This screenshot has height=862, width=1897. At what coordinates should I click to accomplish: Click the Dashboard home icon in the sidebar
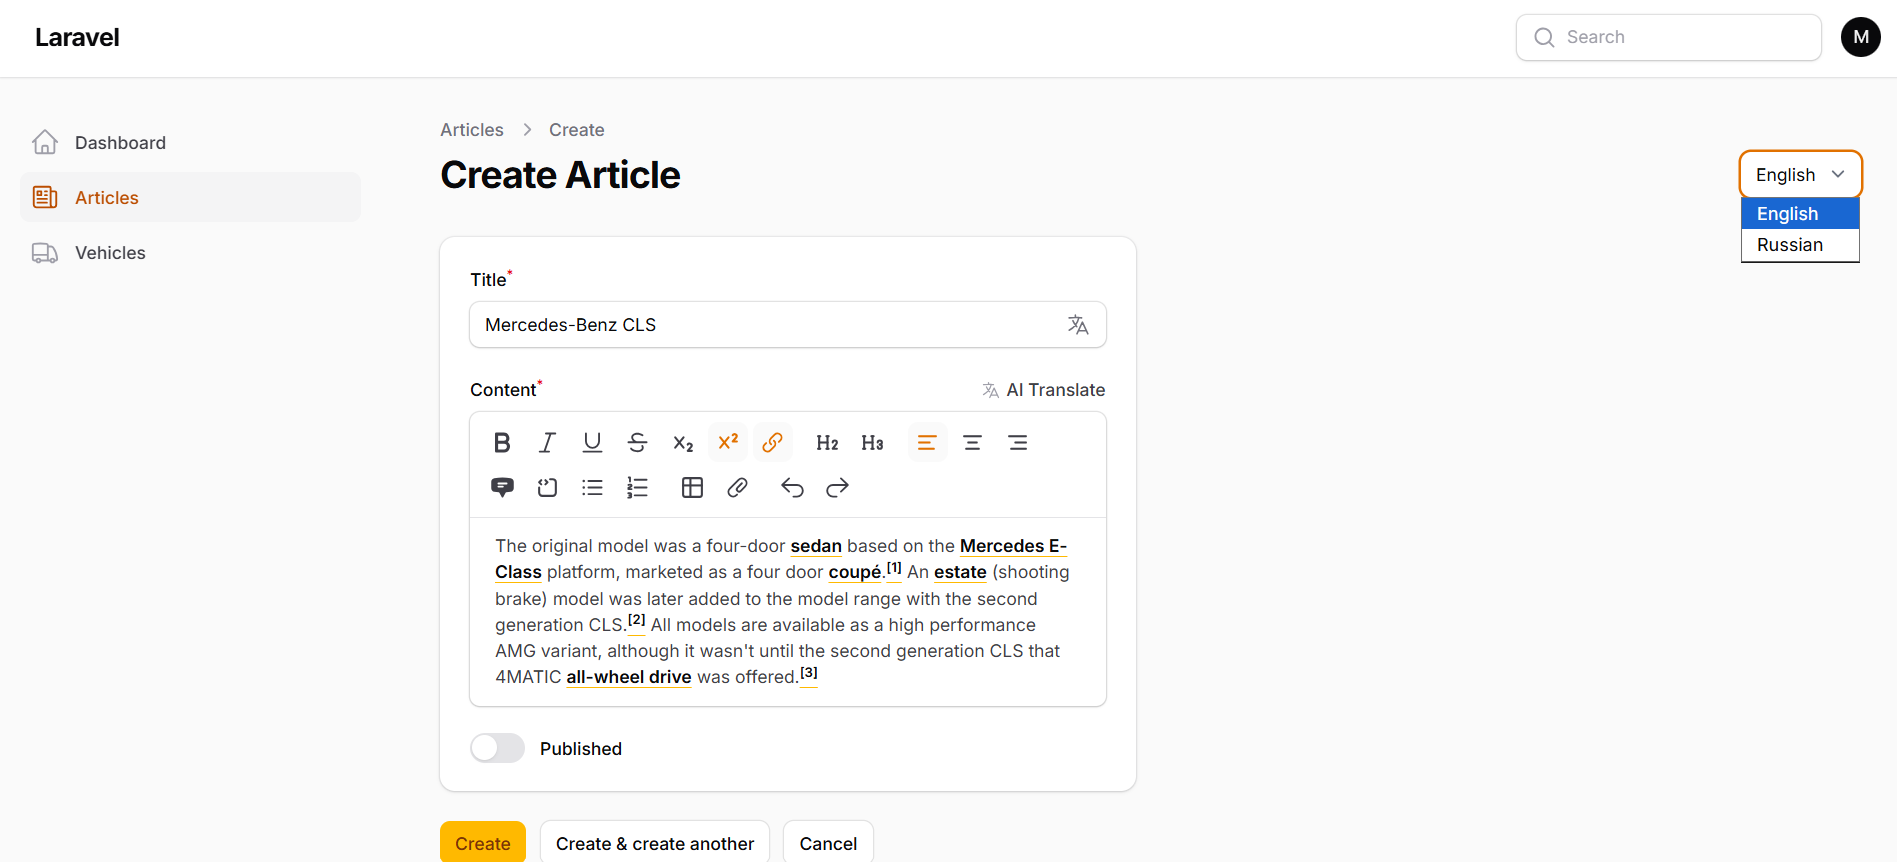45,143
